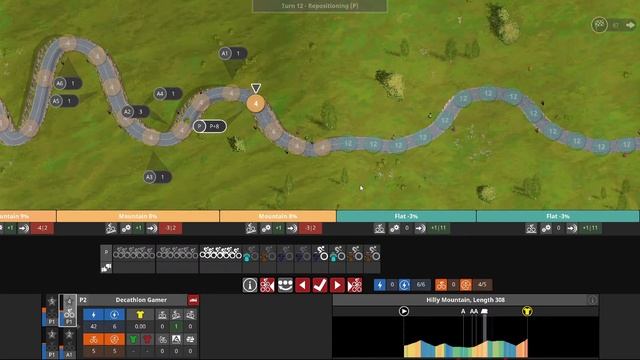The height and width of the screenshot is (360, 640).
Task: Open the info button in action bar
Action: click(x=250, y=285)
